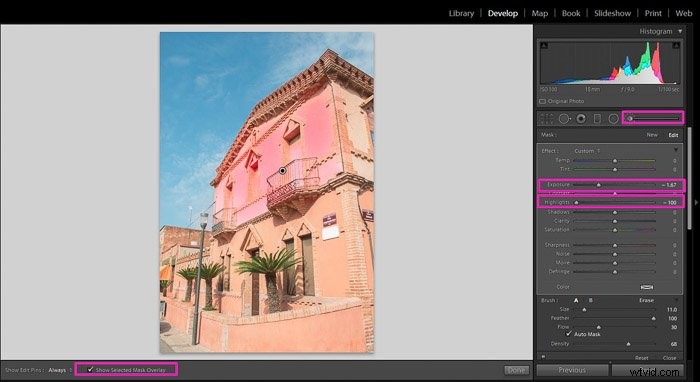Toggle shadow clipping indicator in histogram
700x382 pixels.
[x=544, y=45]
